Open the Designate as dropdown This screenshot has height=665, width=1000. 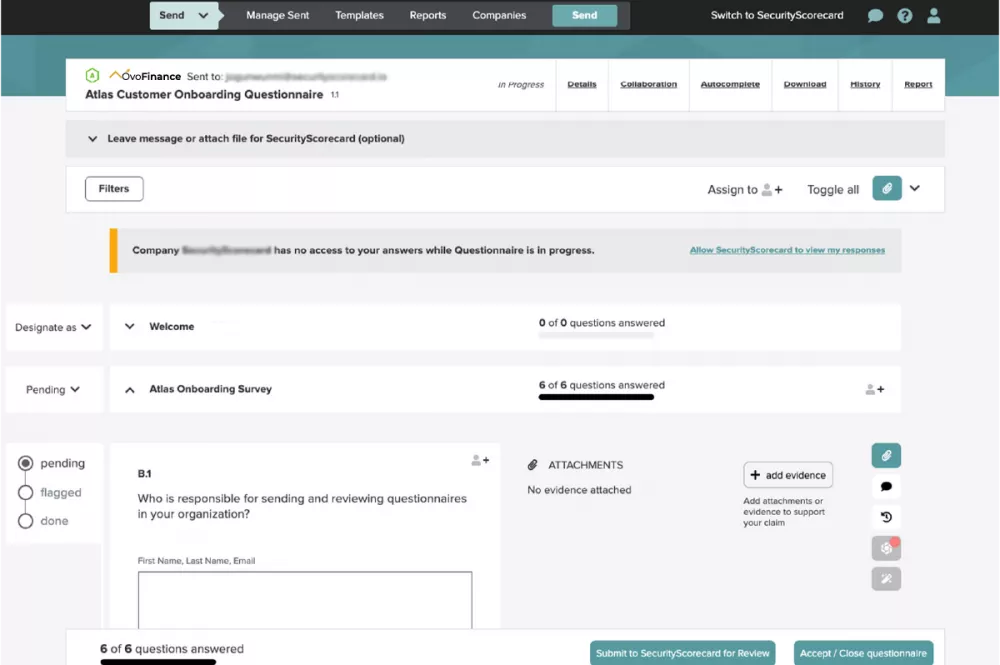[53, 327]
